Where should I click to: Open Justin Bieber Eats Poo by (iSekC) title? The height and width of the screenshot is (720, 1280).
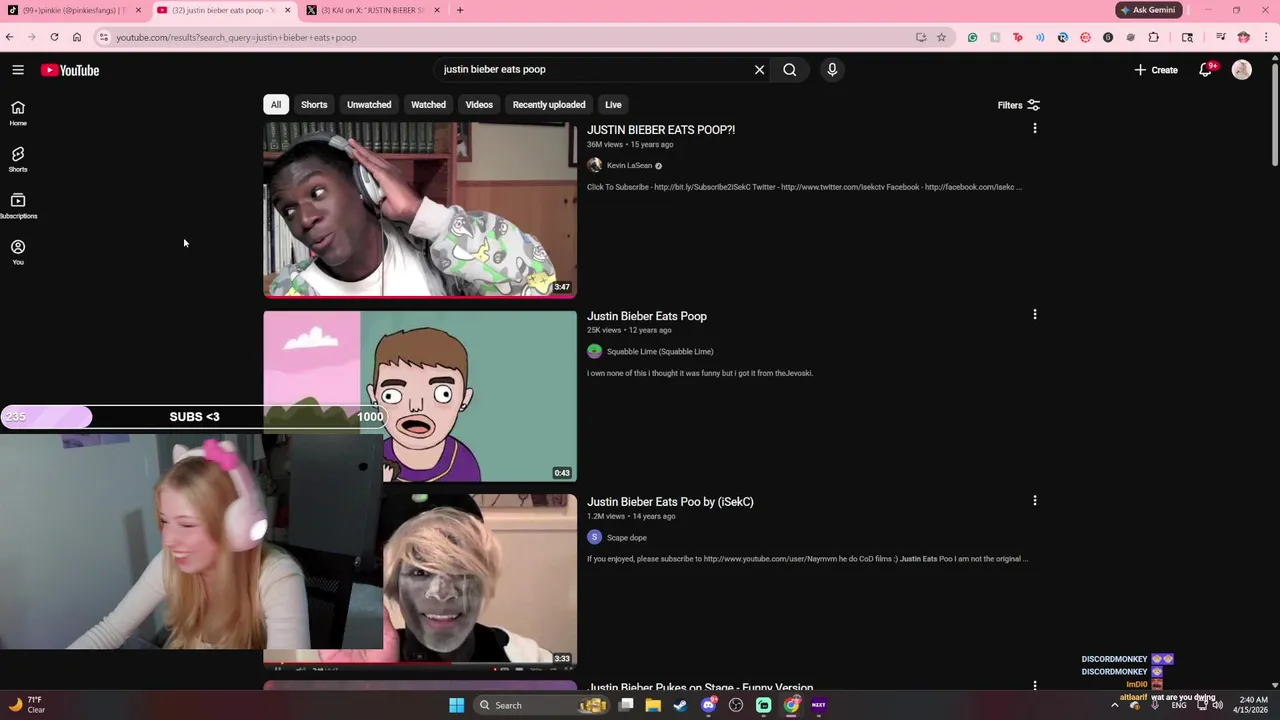670,502
